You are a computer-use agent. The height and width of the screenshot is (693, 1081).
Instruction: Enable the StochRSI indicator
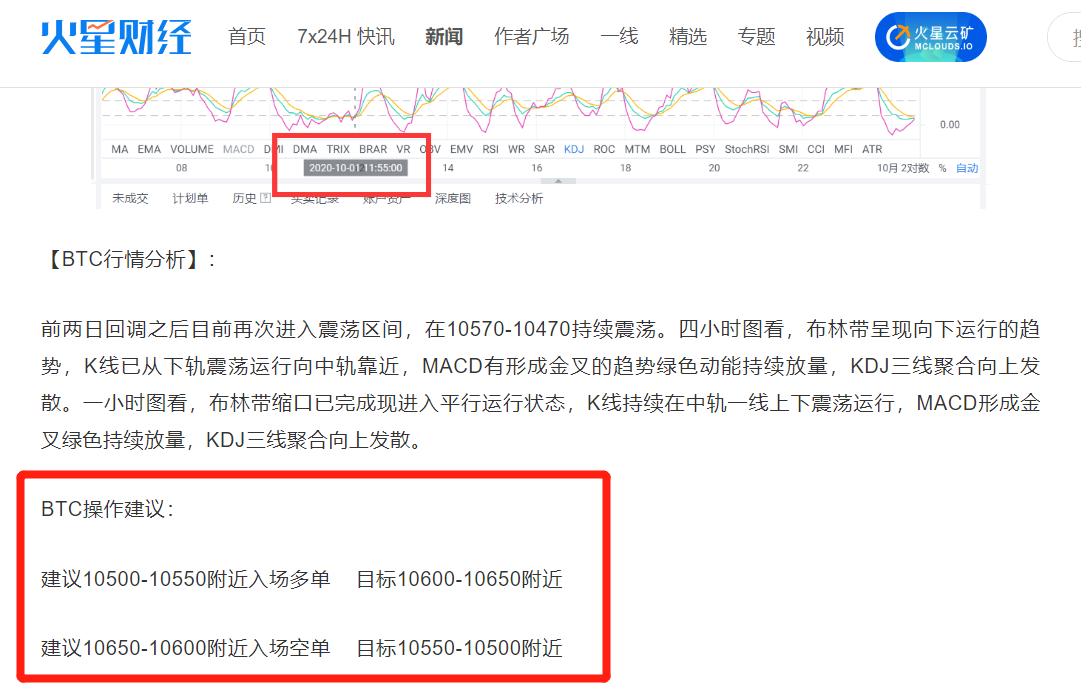point(747,148)
